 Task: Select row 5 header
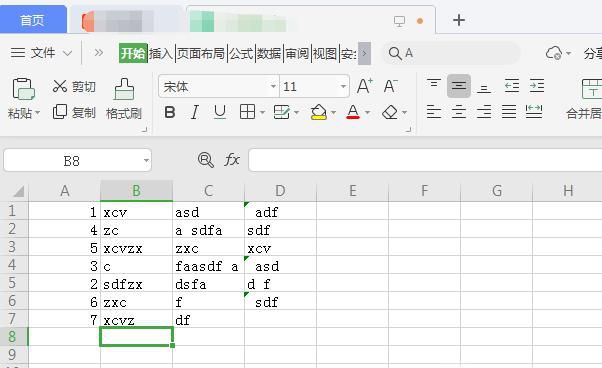pos(13,283)
